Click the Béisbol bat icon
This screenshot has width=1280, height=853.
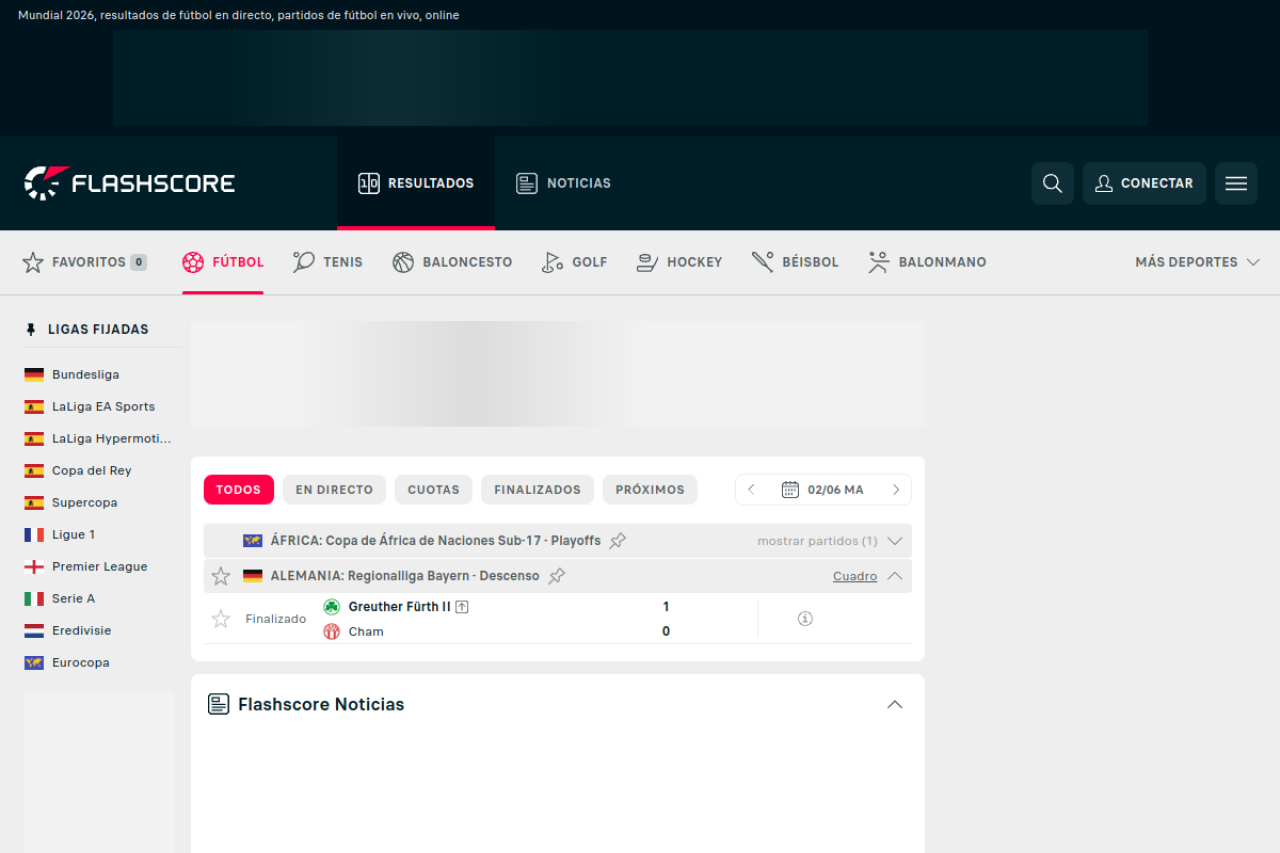point(762,262)
